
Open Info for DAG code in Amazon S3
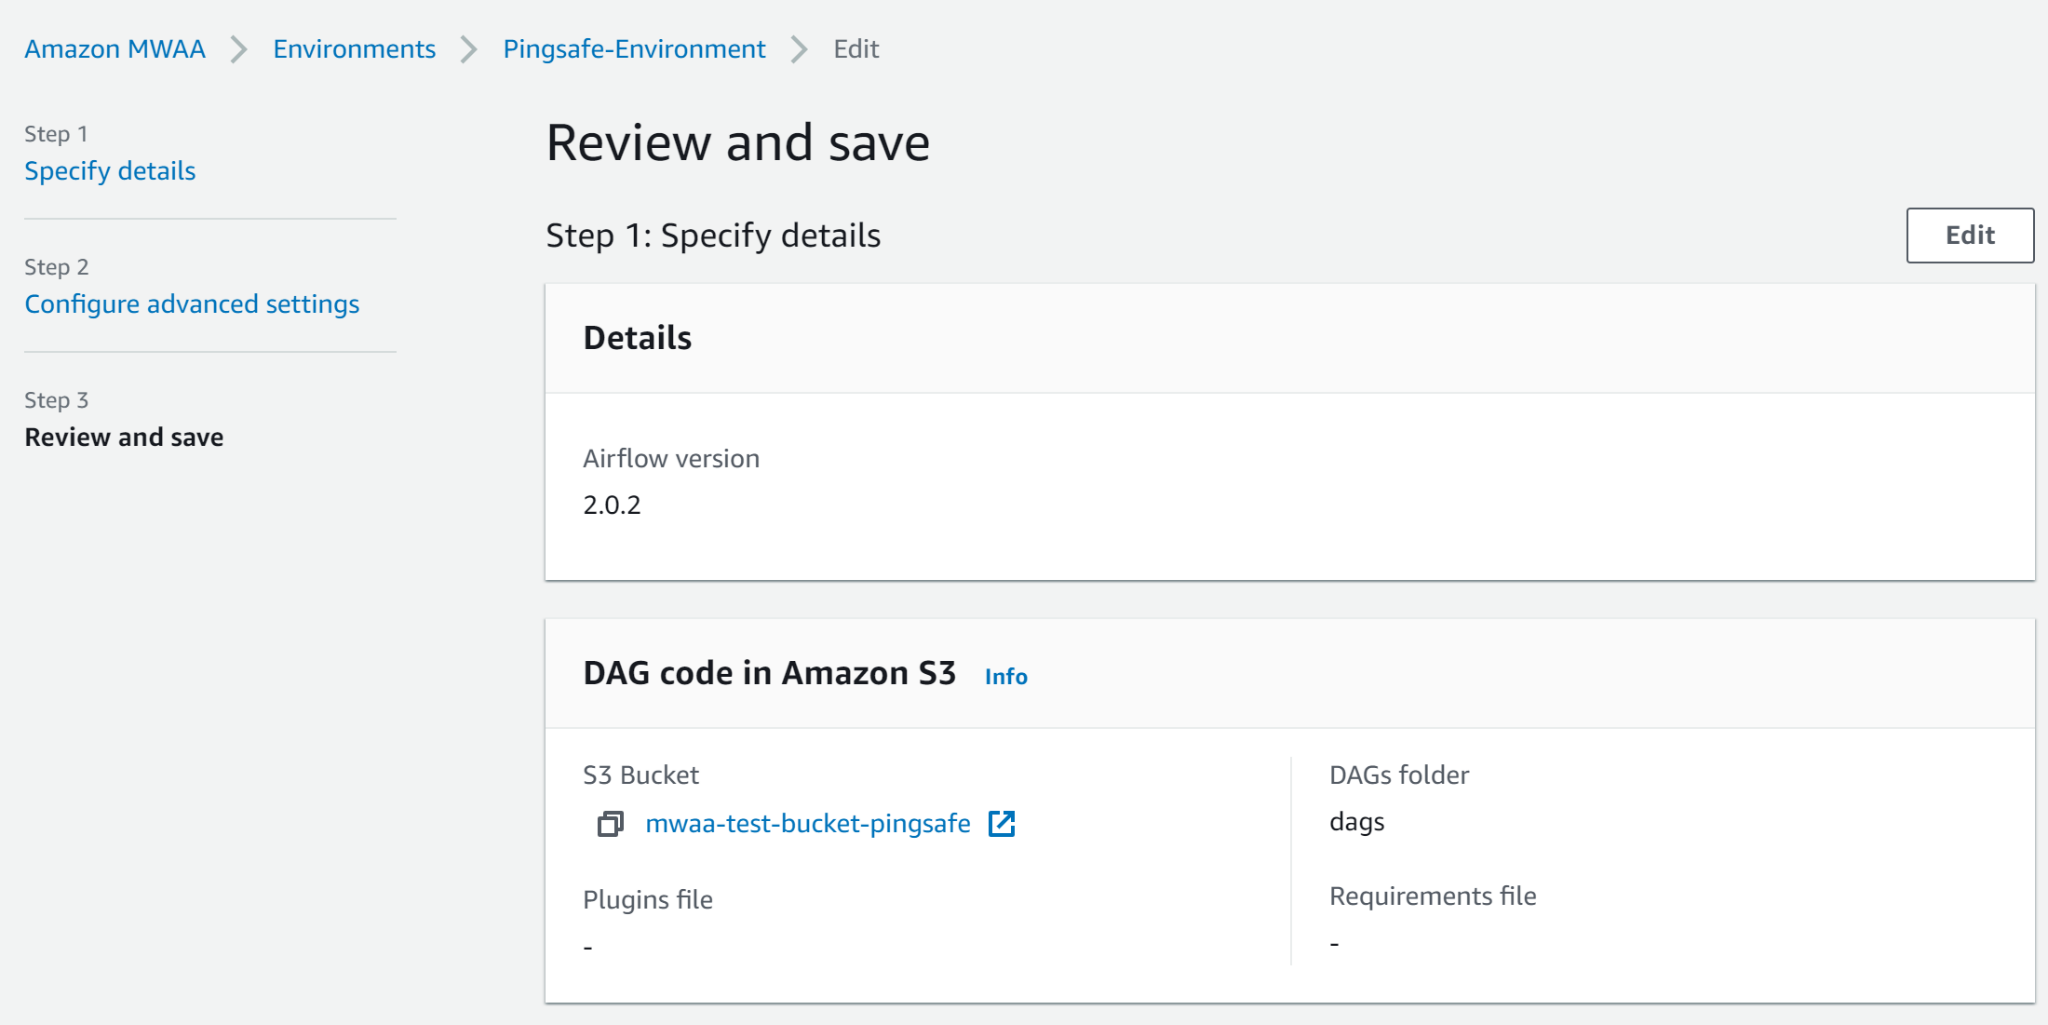click(x=1005, y=677)
